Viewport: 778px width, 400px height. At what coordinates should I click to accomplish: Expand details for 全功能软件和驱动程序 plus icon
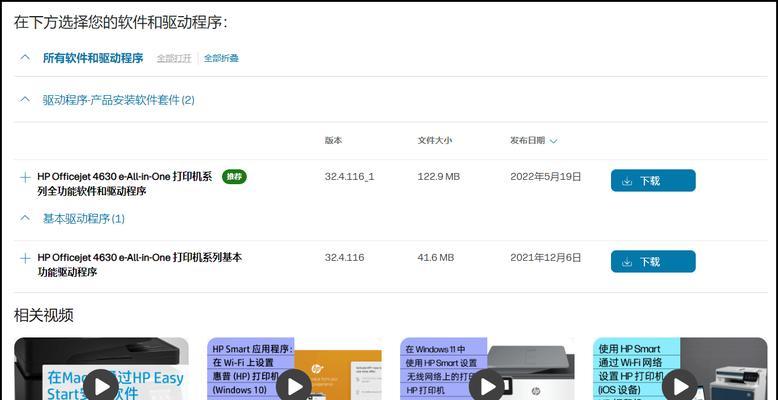click(x=25, y=177)
